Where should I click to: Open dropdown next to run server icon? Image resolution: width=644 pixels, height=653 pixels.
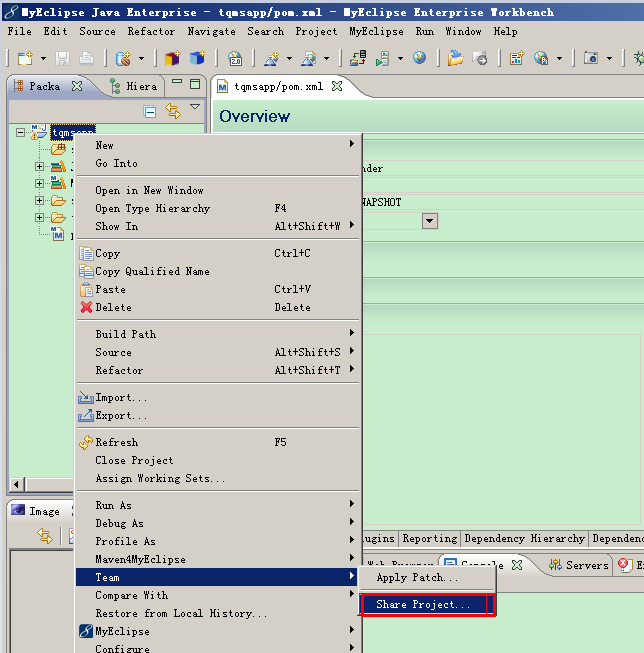[400, 59]
